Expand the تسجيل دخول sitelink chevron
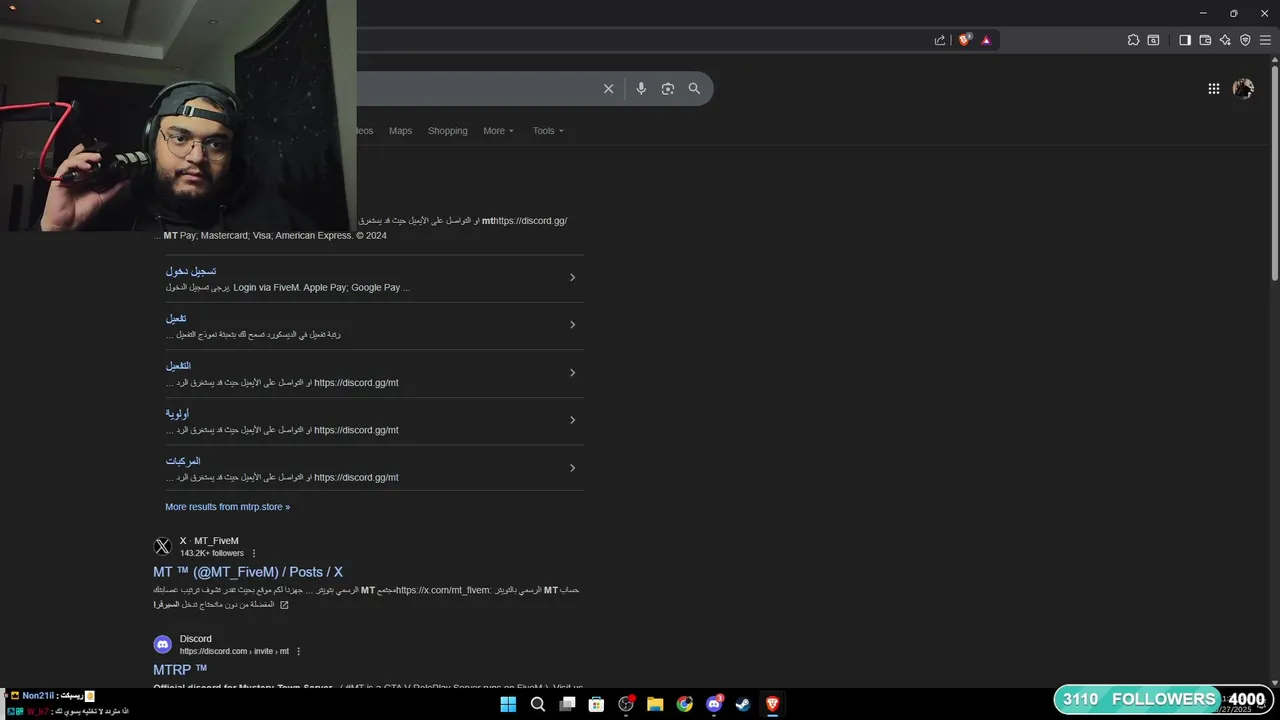 pyautogui.click(x=572, y=278)
